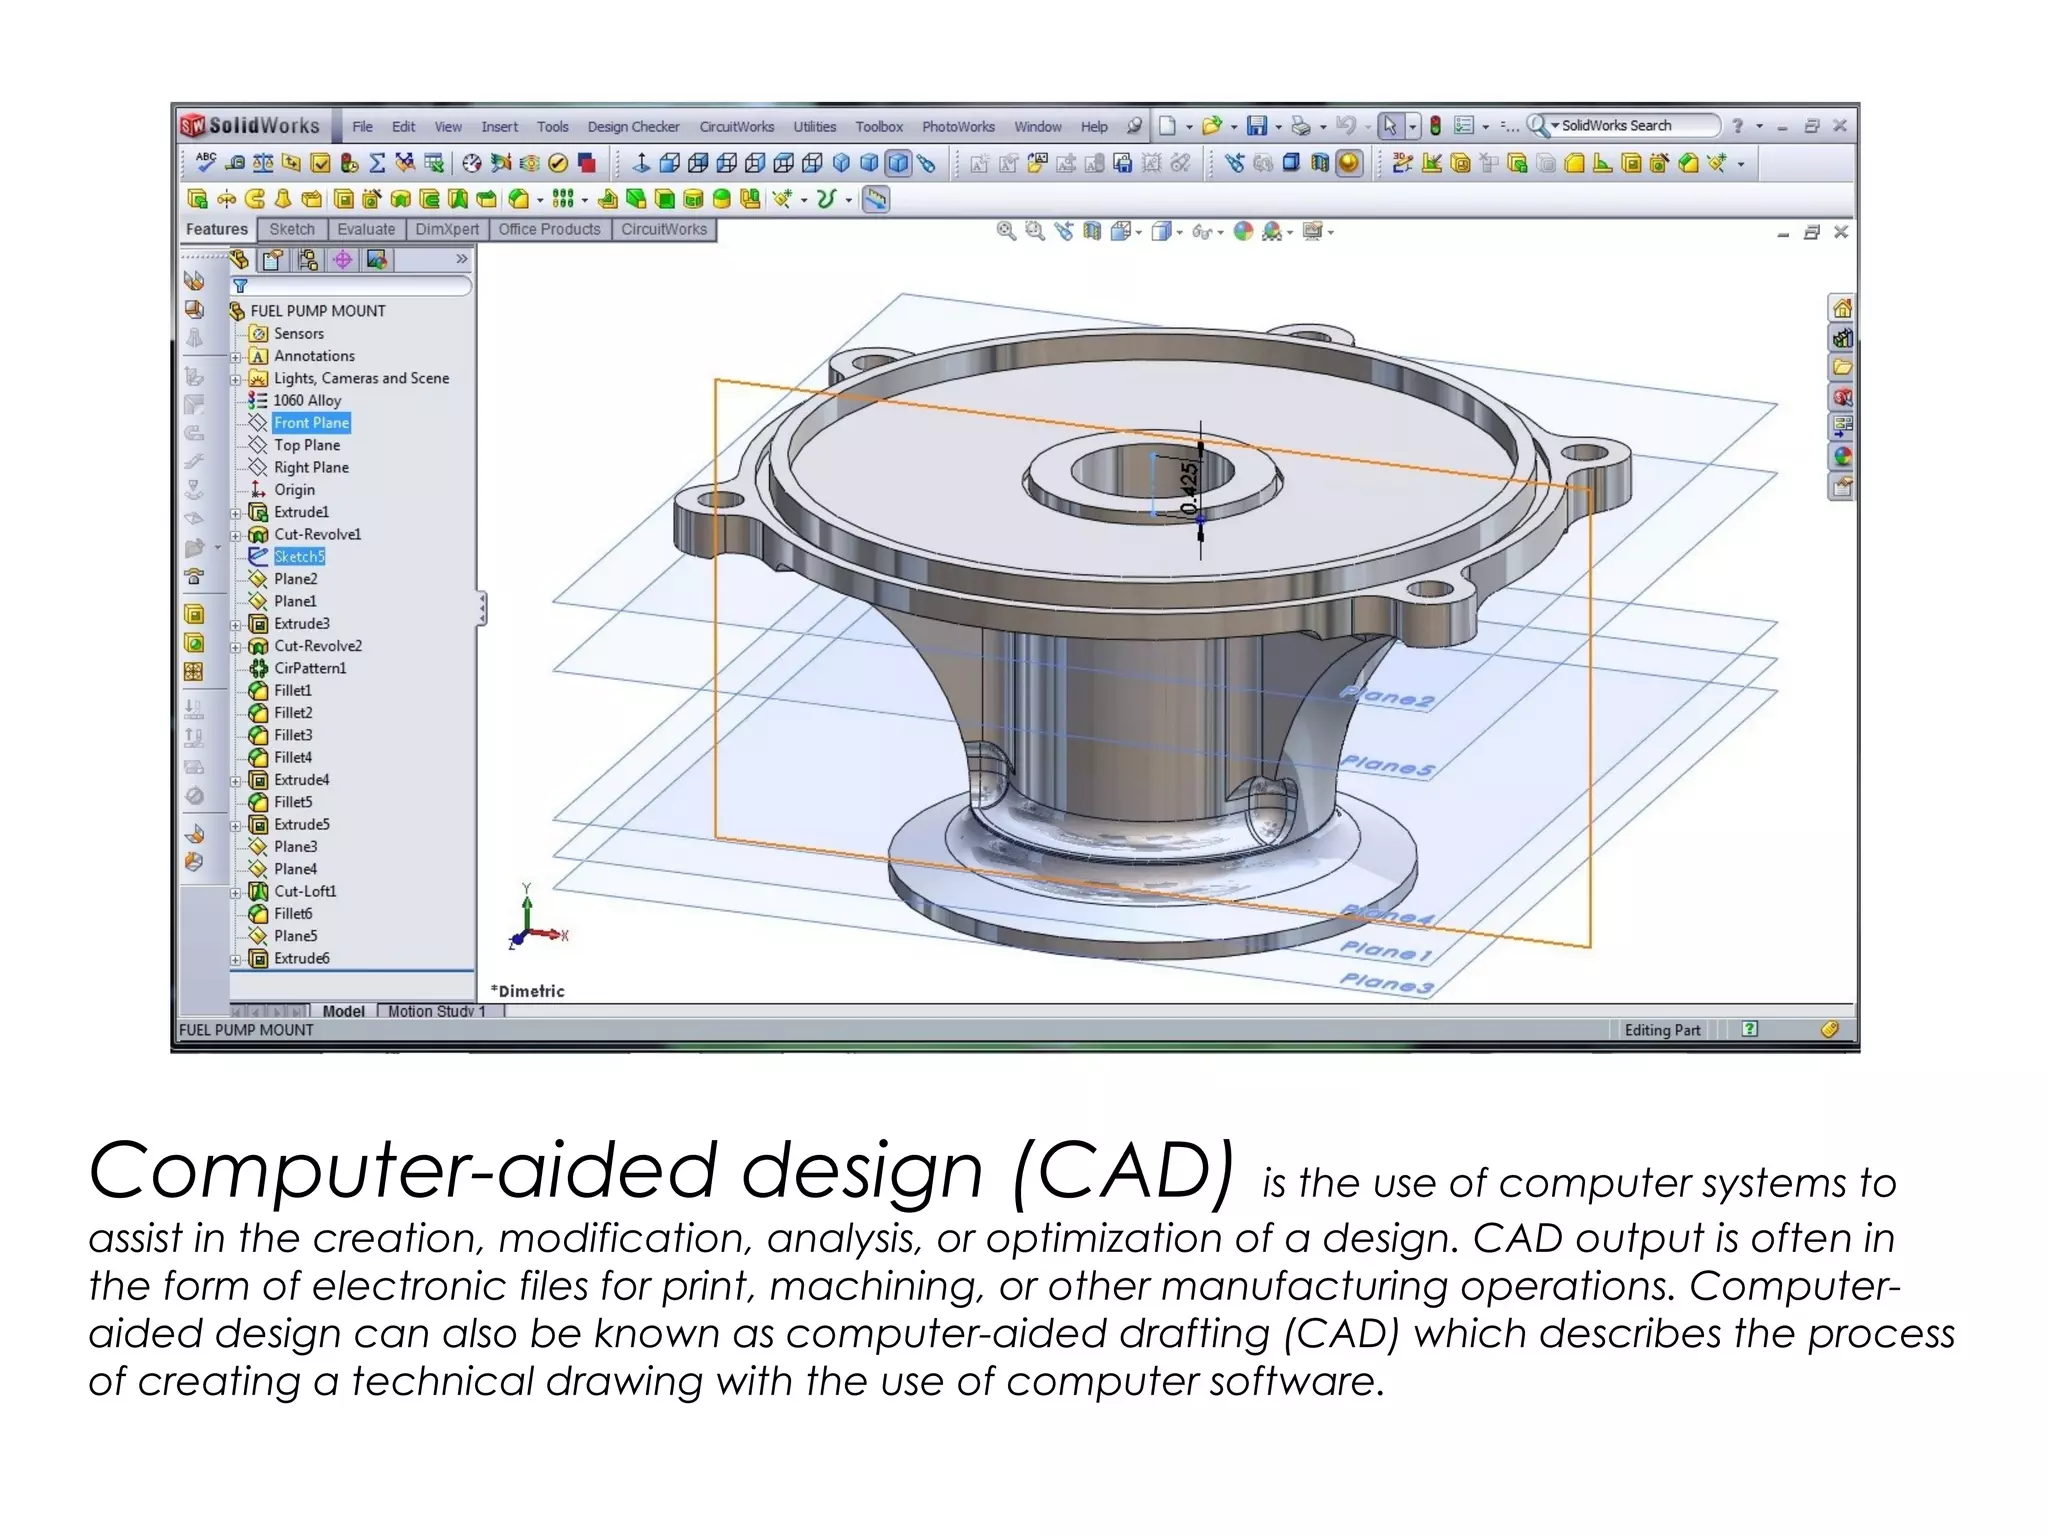Open the dropdown arrow next to New document
The width and height of the screenshot is (2048, 1536).
pyautogui.click(x=1188, y=127)
